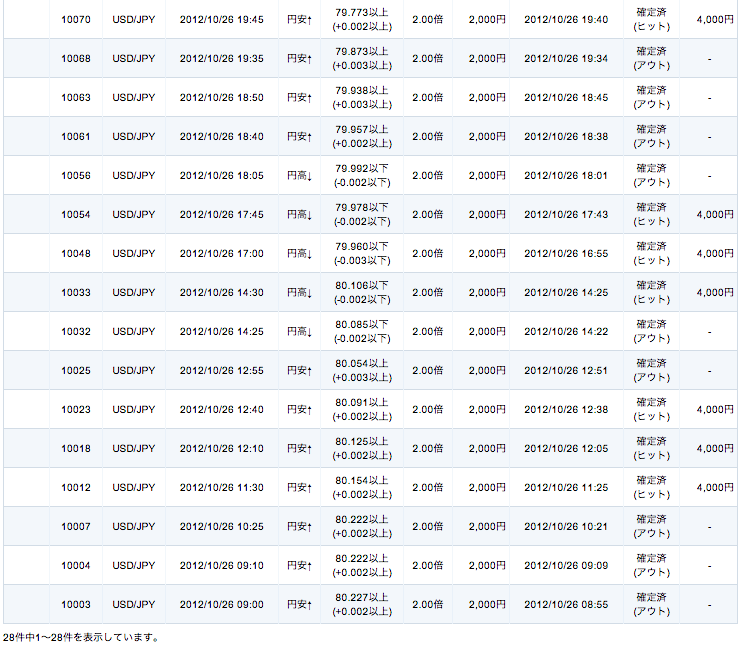Click the 確定済(ヒット) status for order 10054
This screenshot has width=751, height=653.
(x=652, y=215)
